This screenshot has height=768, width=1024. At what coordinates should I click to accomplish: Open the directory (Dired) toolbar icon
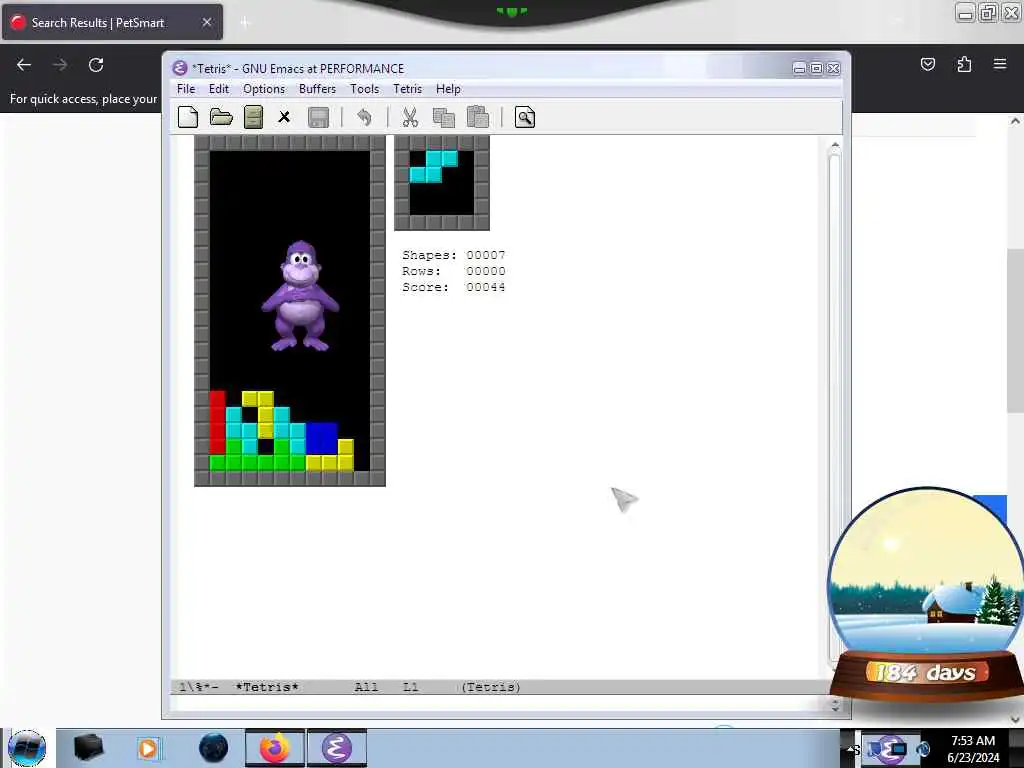tap(253, 118)
